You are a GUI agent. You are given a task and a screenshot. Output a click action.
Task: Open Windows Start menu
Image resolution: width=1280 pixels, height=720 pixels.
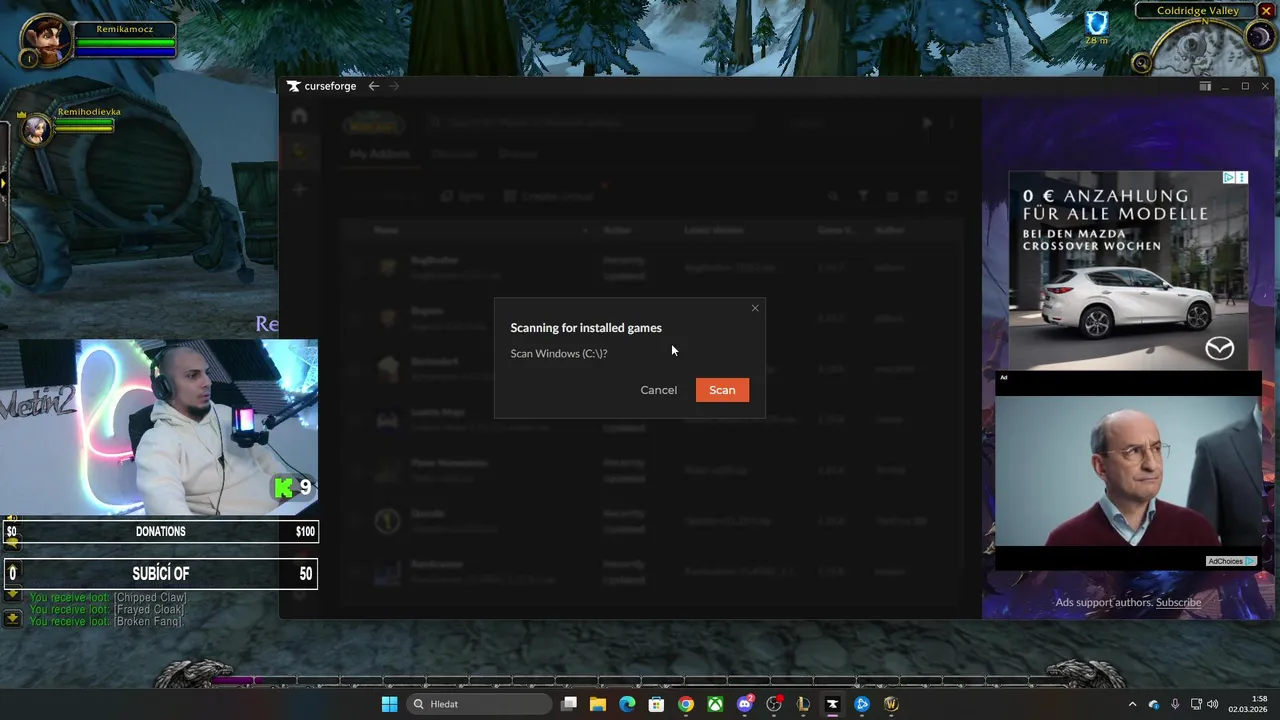389,704
